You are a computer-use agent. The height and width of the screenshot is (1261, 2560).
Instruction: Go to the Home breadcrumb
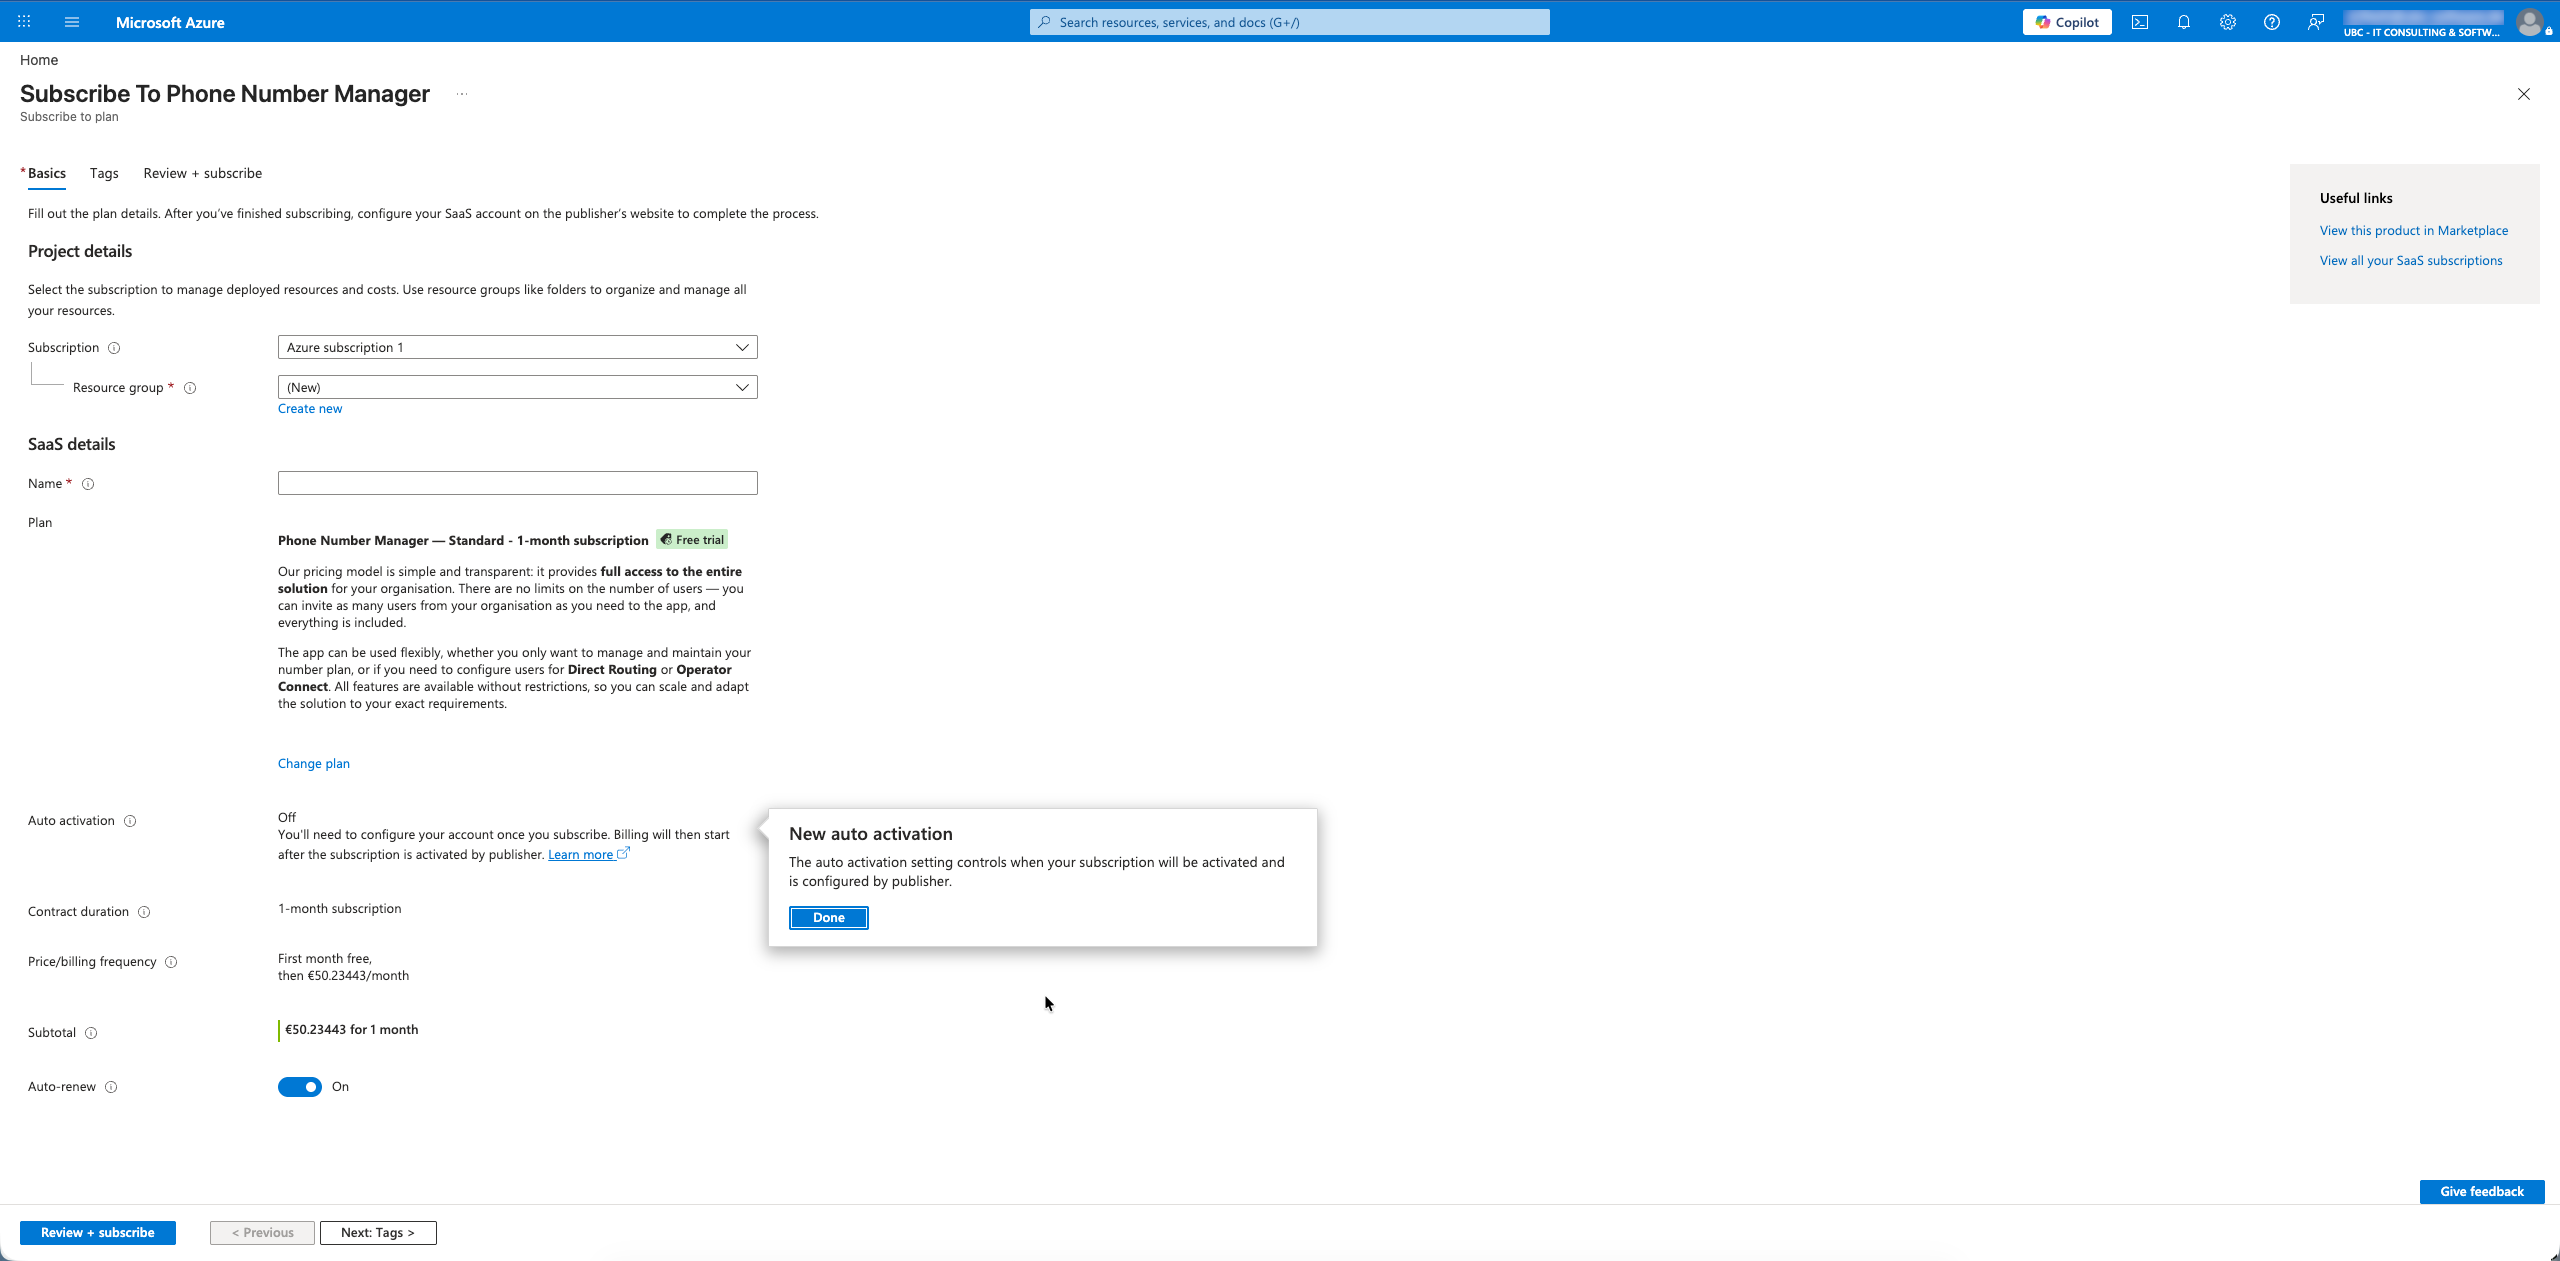click(x=39, y=60)
